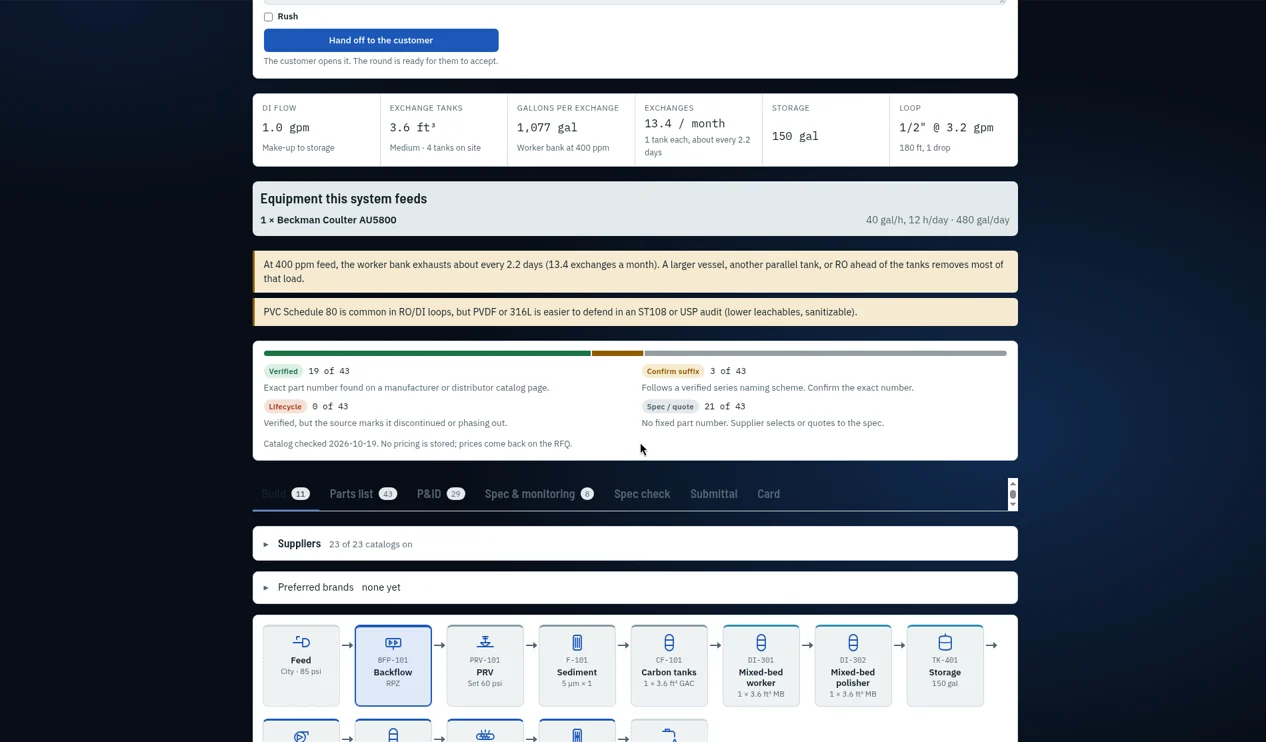Click the 0 of 43 lifecycle count
The height and width of the screenshot is (742, 1266).
coord(330,407)
